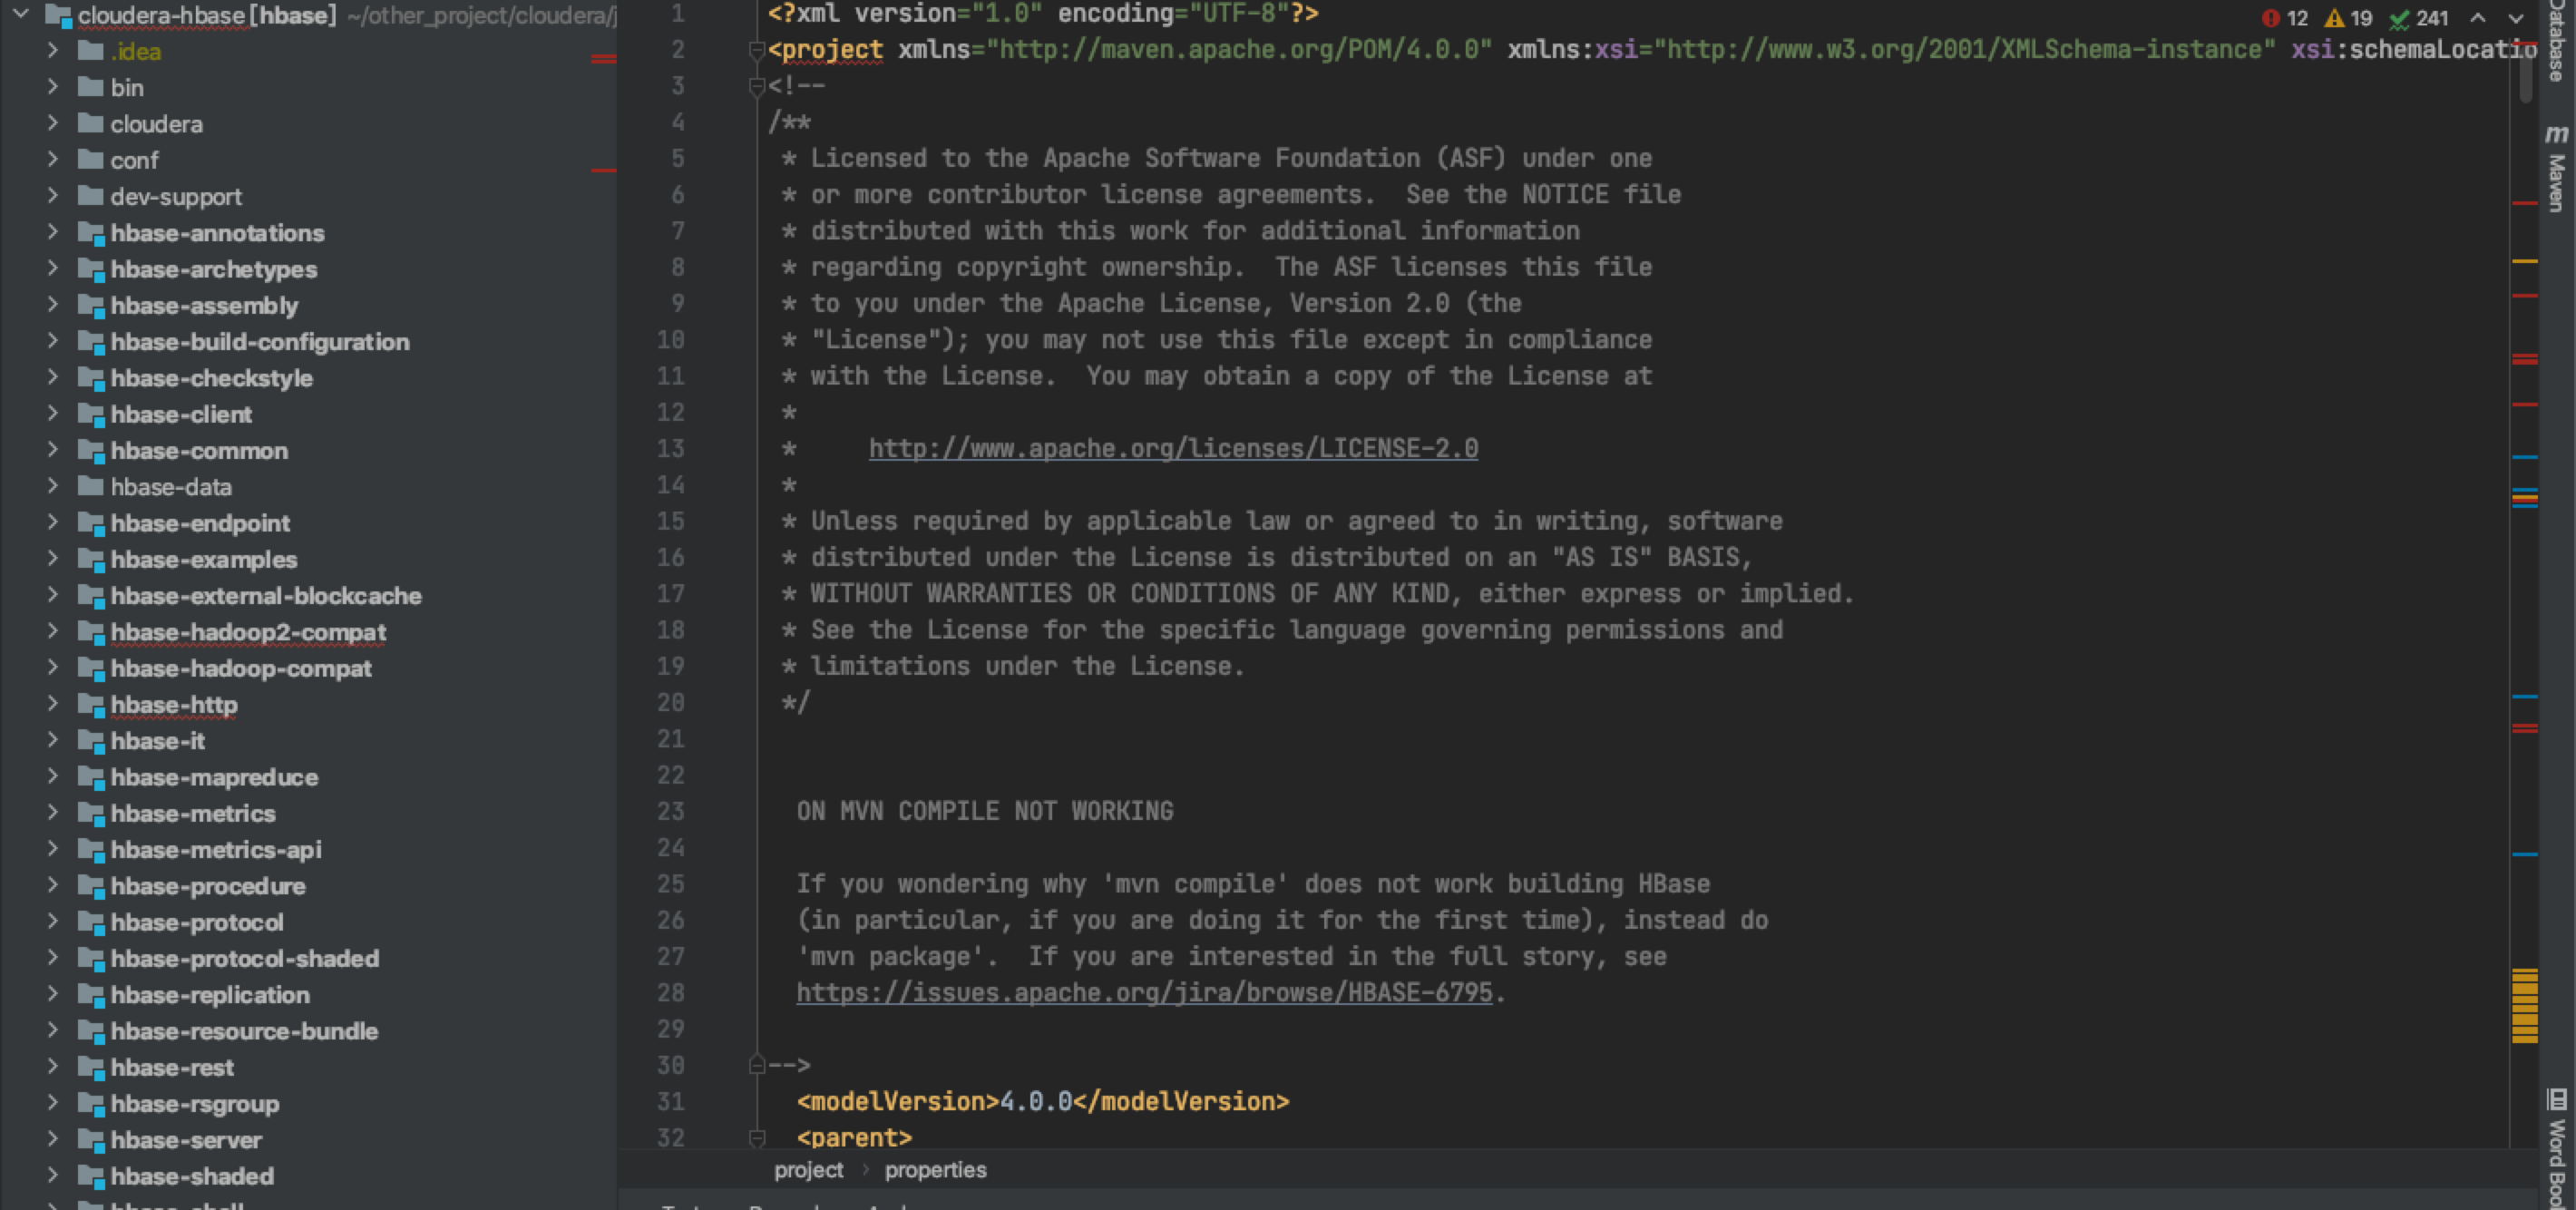Select the hbase-data folder in tree

coord(171,487)
